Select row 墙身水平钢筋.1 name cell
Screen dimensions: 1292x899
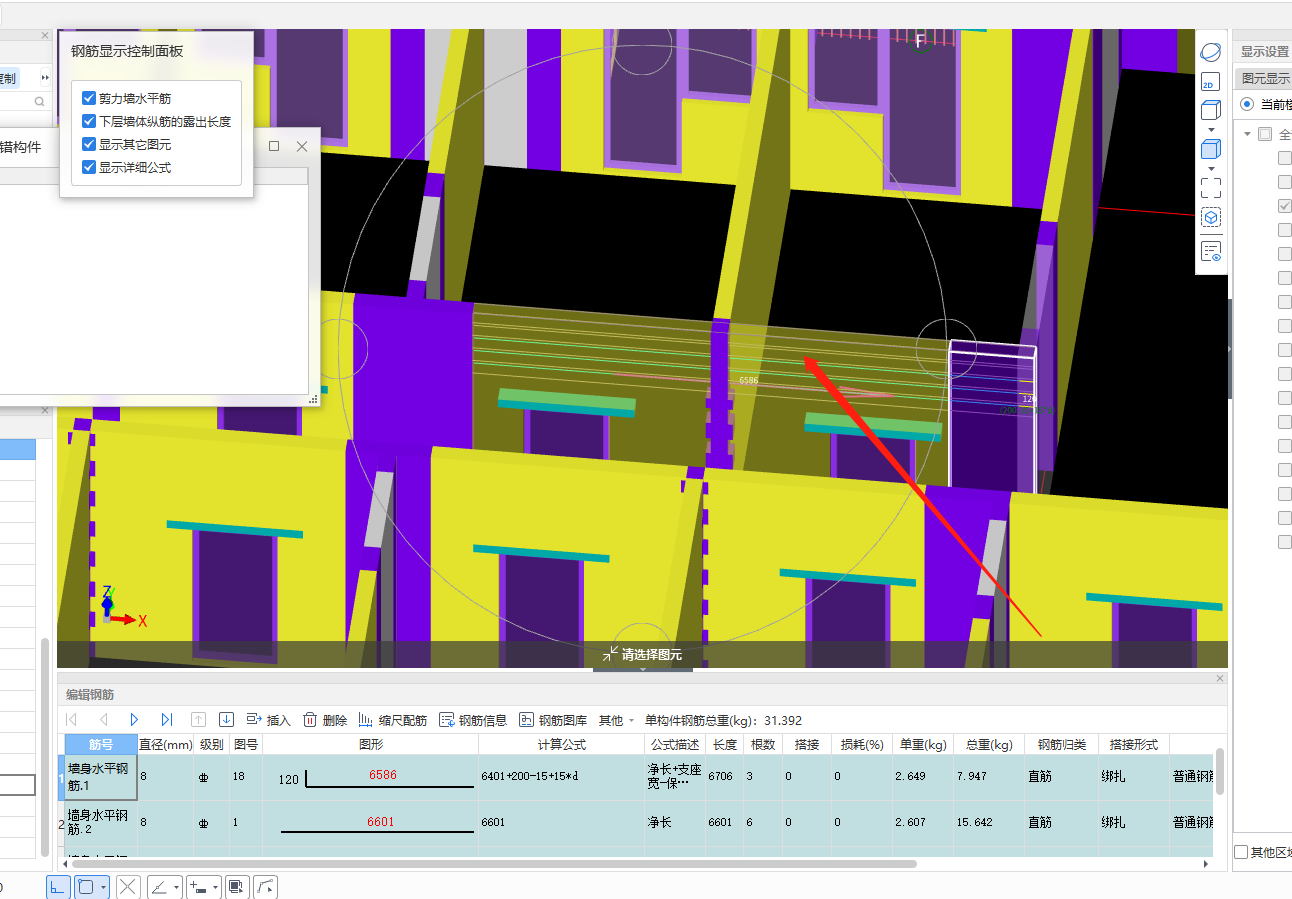click(101, 777)
